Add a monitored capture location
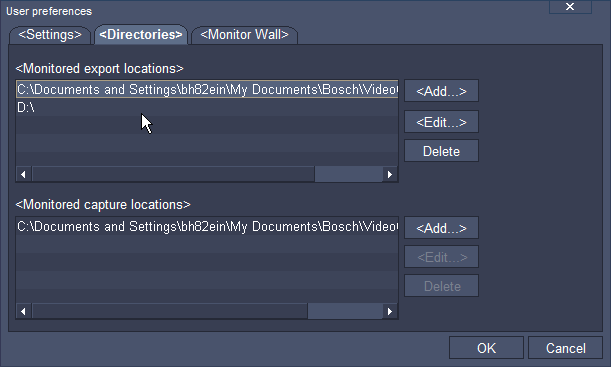 click(x=441, y=228)
